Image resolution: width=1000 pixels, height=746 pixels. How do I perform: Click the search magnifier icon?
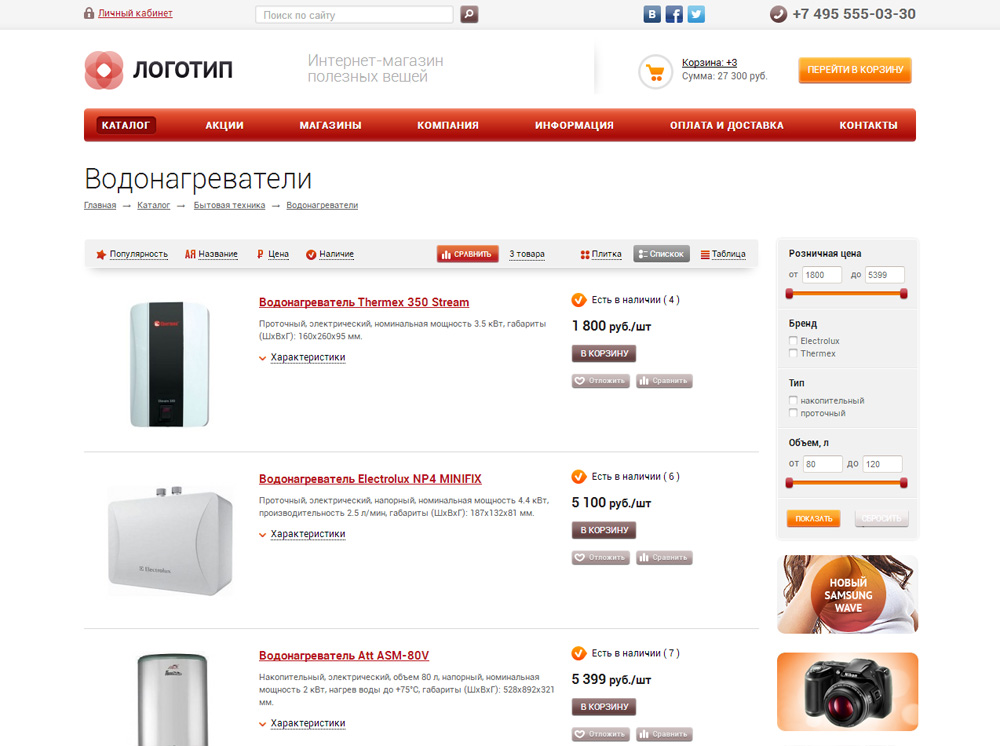point(469,14)
